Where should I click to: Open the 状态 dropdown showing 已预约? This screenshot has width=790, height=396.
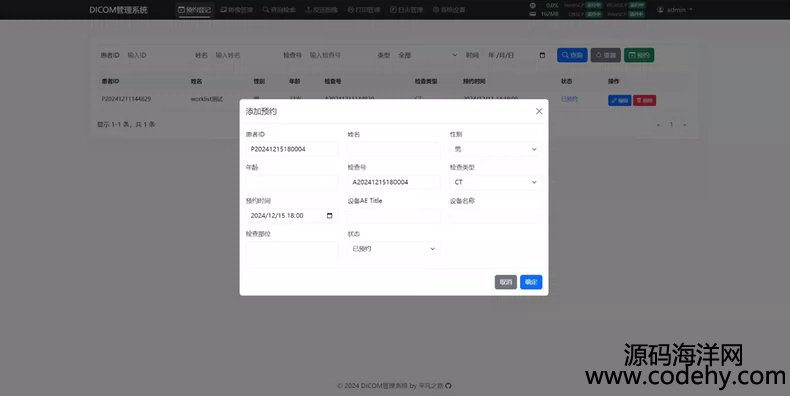pos(394,249)
